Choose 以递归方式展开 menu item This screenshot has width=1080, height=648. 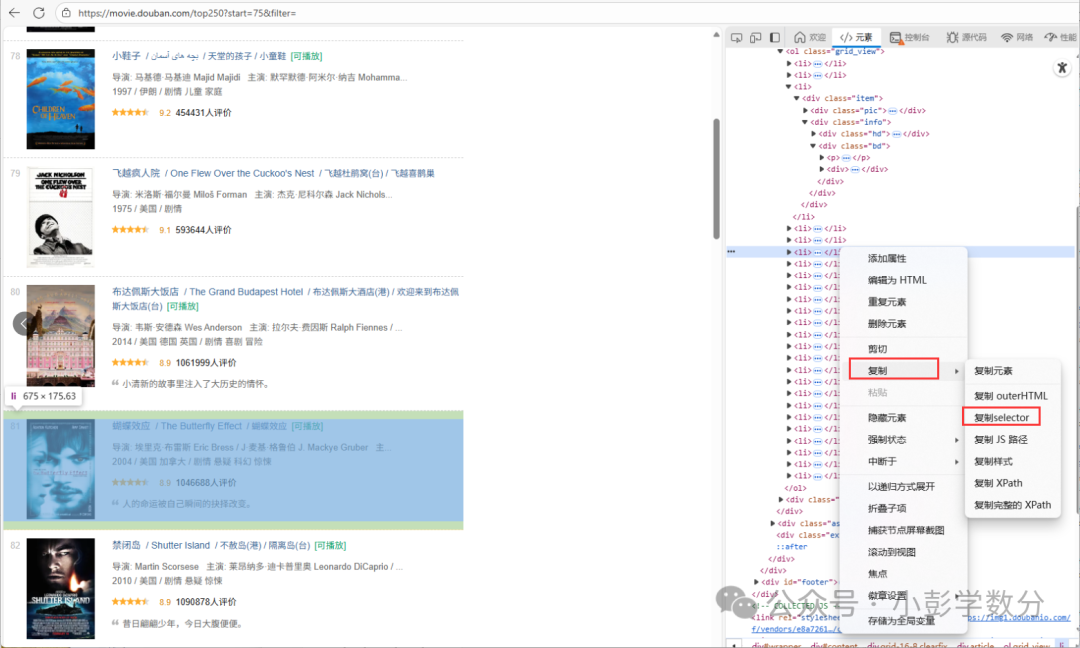click(x=904, y=486)
